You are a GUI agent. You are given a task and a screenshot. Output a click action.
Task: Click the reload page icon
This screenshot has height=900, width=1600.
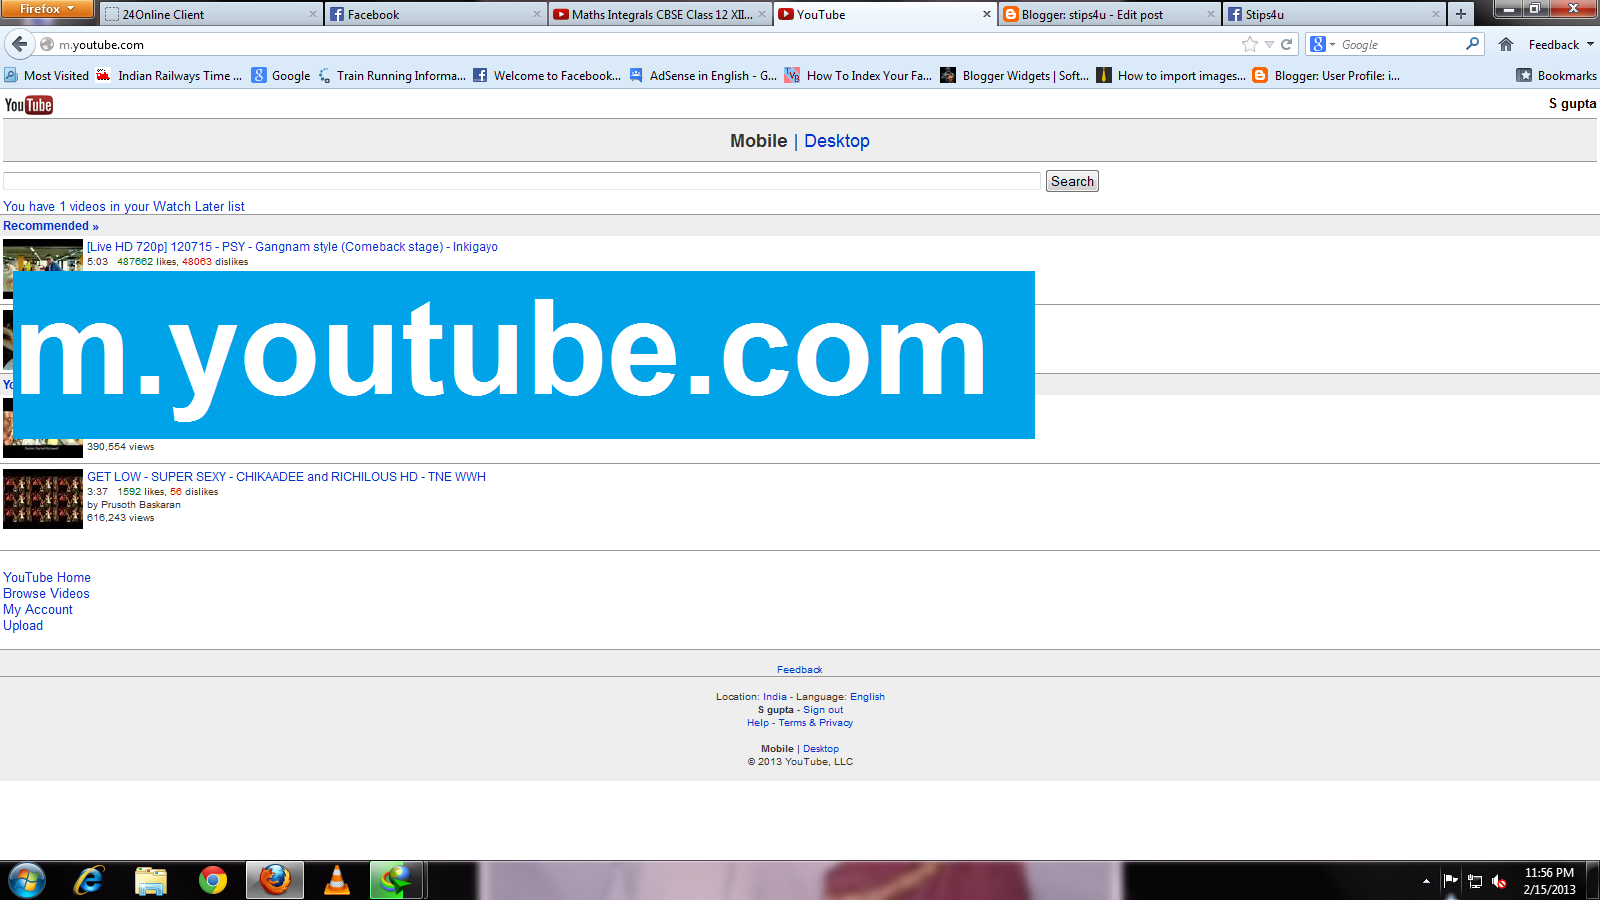[1287, 44]
